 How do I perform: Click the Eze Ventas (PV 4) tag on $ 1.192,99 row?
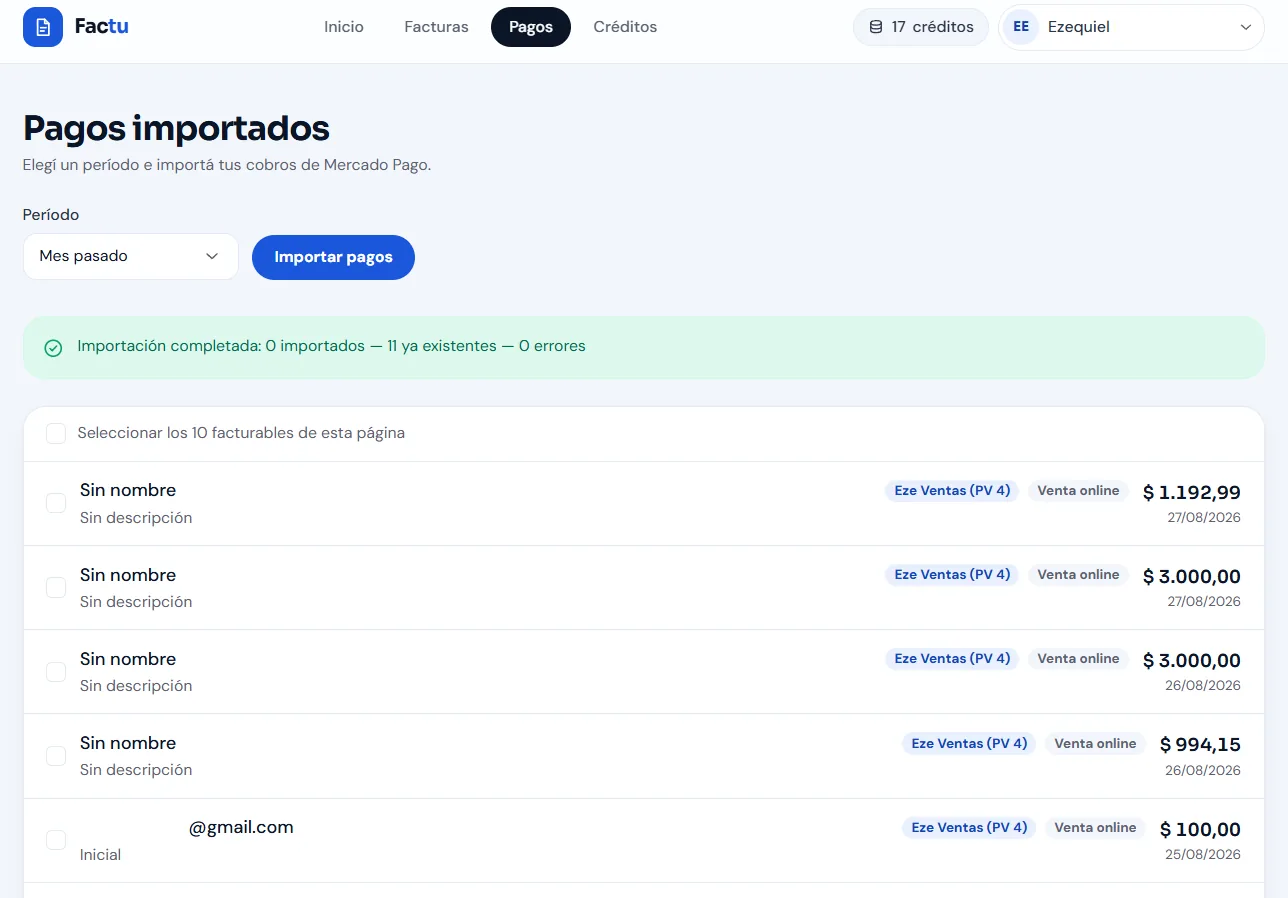(x=952, y=491)
